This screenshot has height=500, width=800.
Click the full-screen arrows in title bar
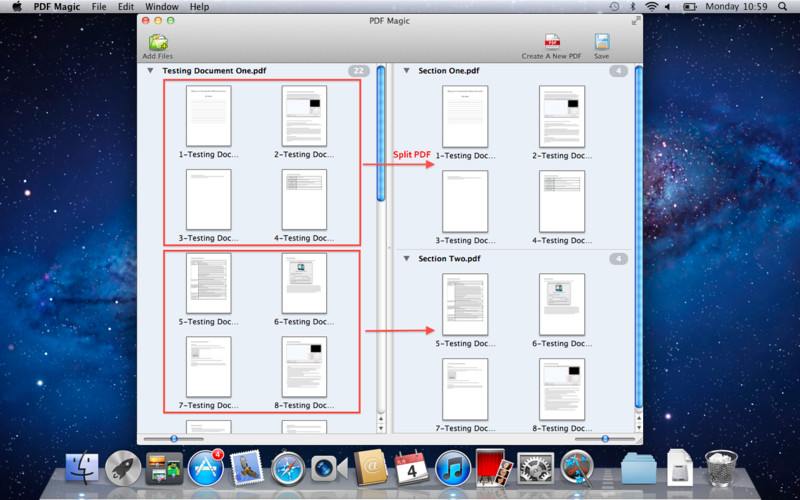click(x=635, y=21)
